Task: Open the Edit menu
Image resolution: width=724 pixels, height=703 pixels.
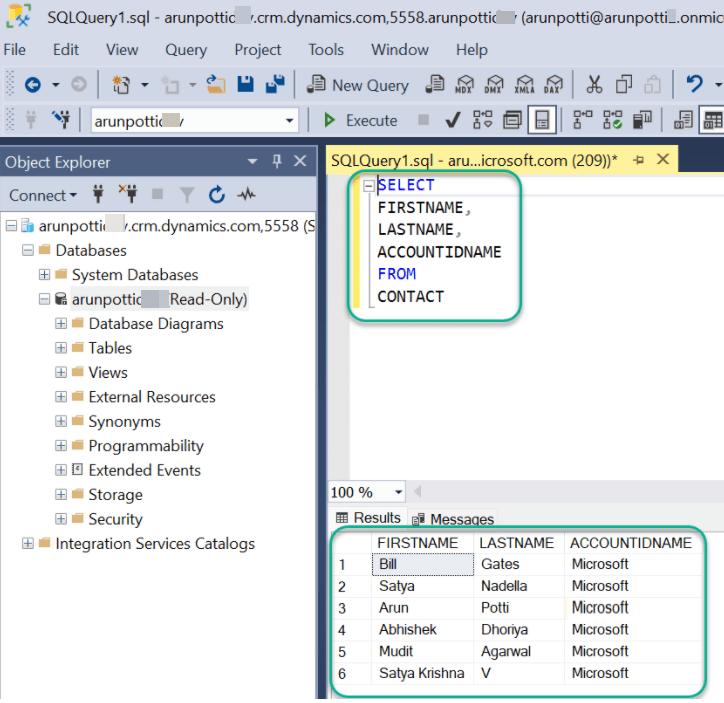Action: pos(66,50)
